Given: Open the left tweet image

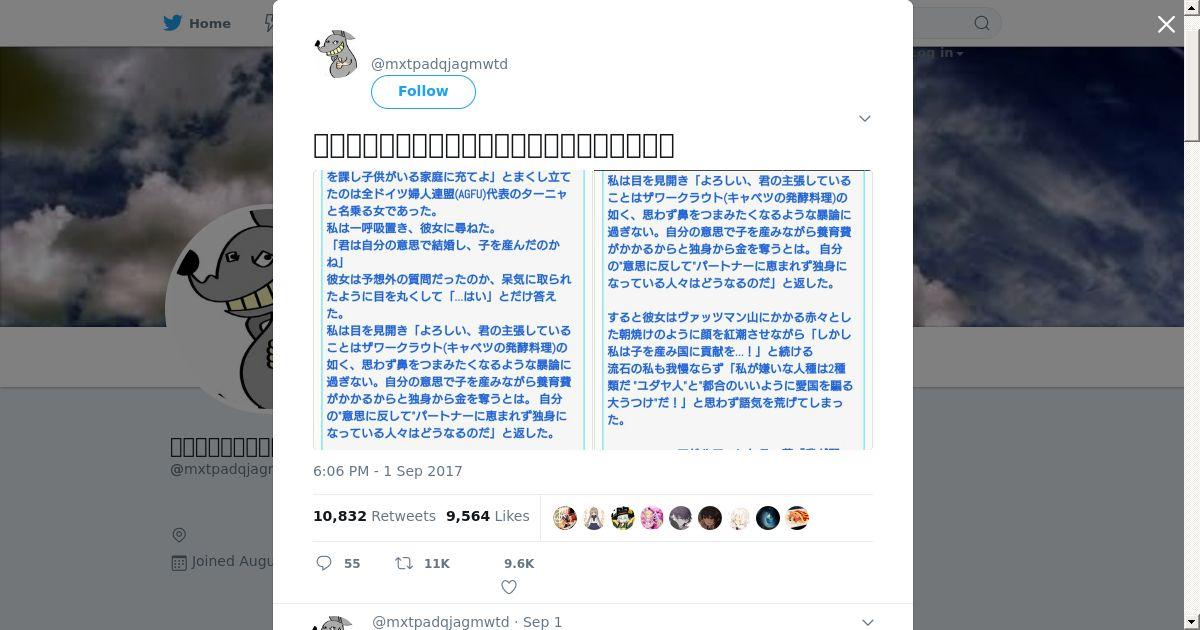Looking at the screenshot, I should 449,310.
